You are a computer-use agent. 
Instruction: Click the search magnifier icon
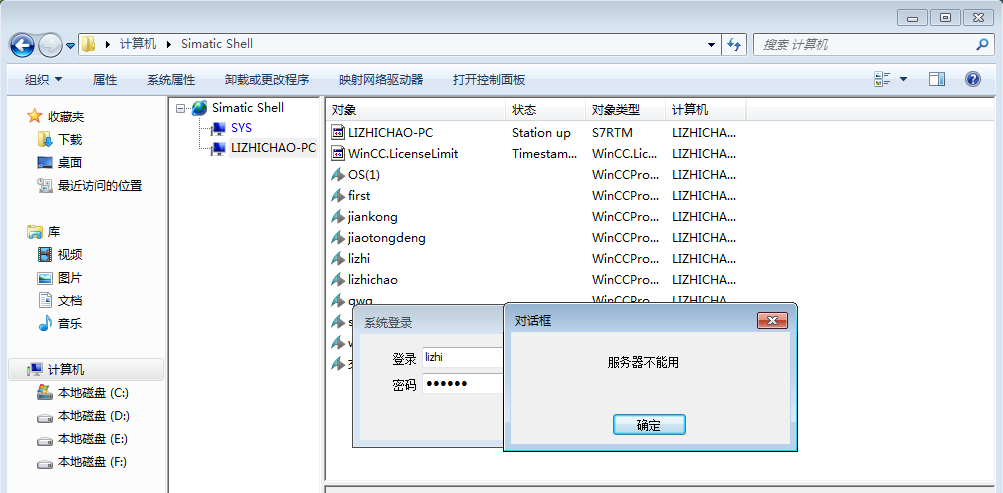point(983,44)
